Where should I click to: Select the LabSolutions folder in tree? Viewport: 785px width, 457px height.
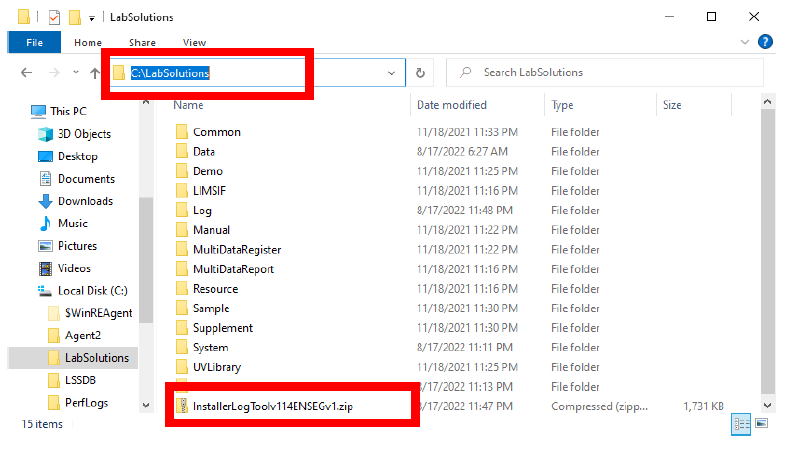(x=89, y=358)
